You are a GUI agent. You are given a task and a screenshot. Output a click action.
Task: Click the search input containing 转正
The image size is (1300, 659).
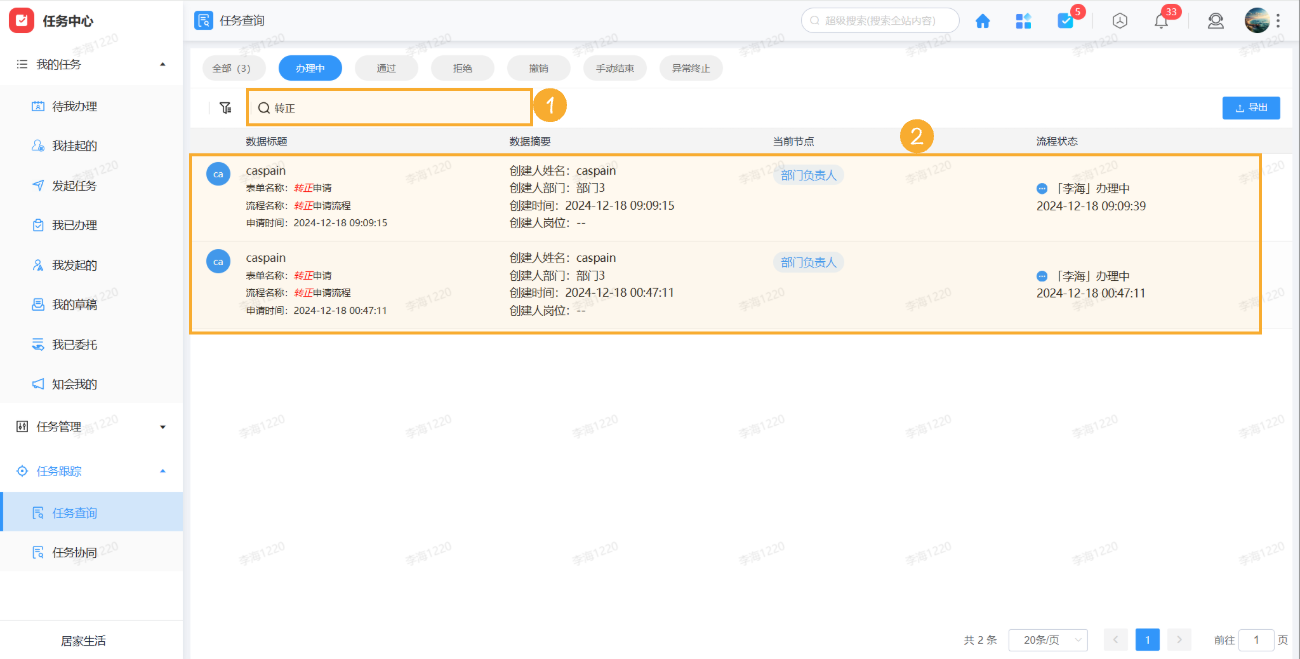click(x=389, y=106)
